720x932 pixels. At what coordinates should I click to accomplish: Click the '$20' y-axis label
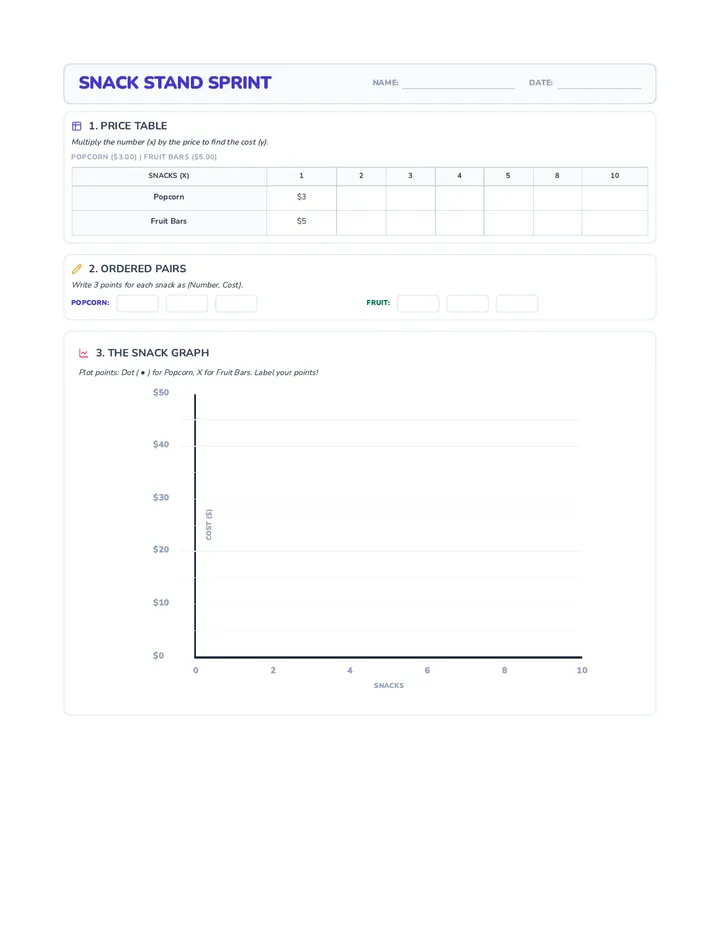tap(161, 550)
